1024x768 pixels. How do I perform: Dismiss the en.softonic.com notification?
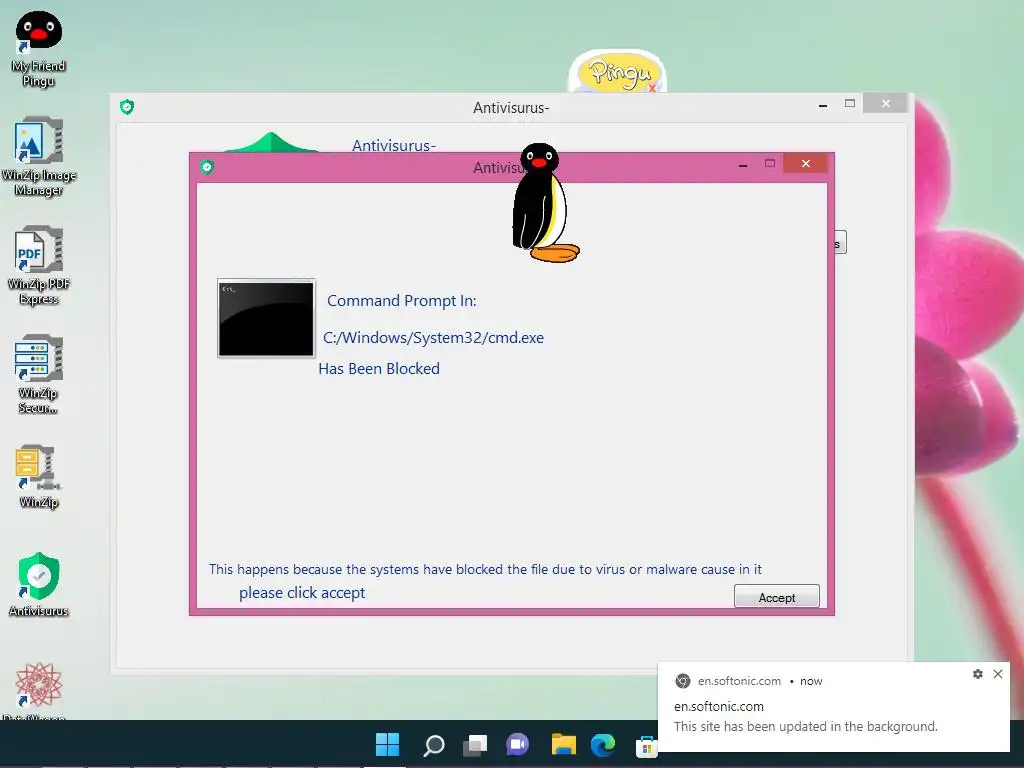[x=998, y=674]
